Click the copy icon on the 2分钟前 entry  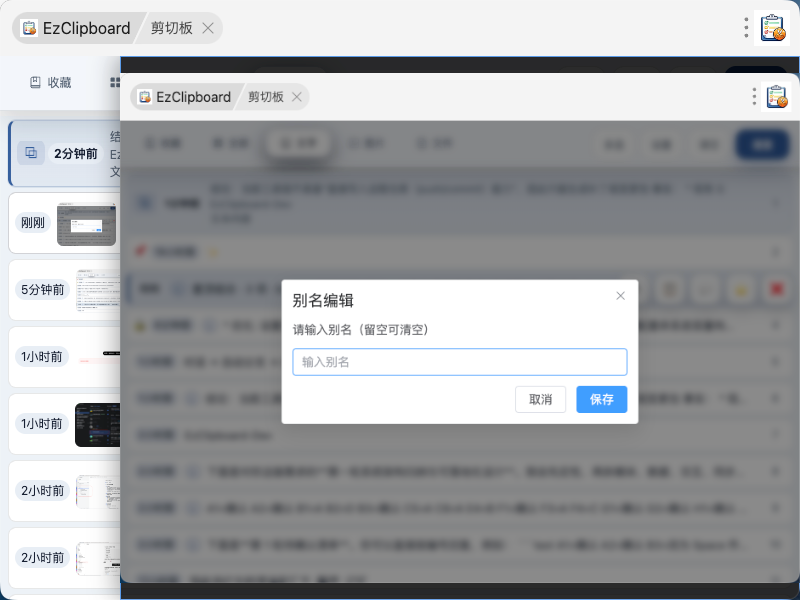pos(31,153)
